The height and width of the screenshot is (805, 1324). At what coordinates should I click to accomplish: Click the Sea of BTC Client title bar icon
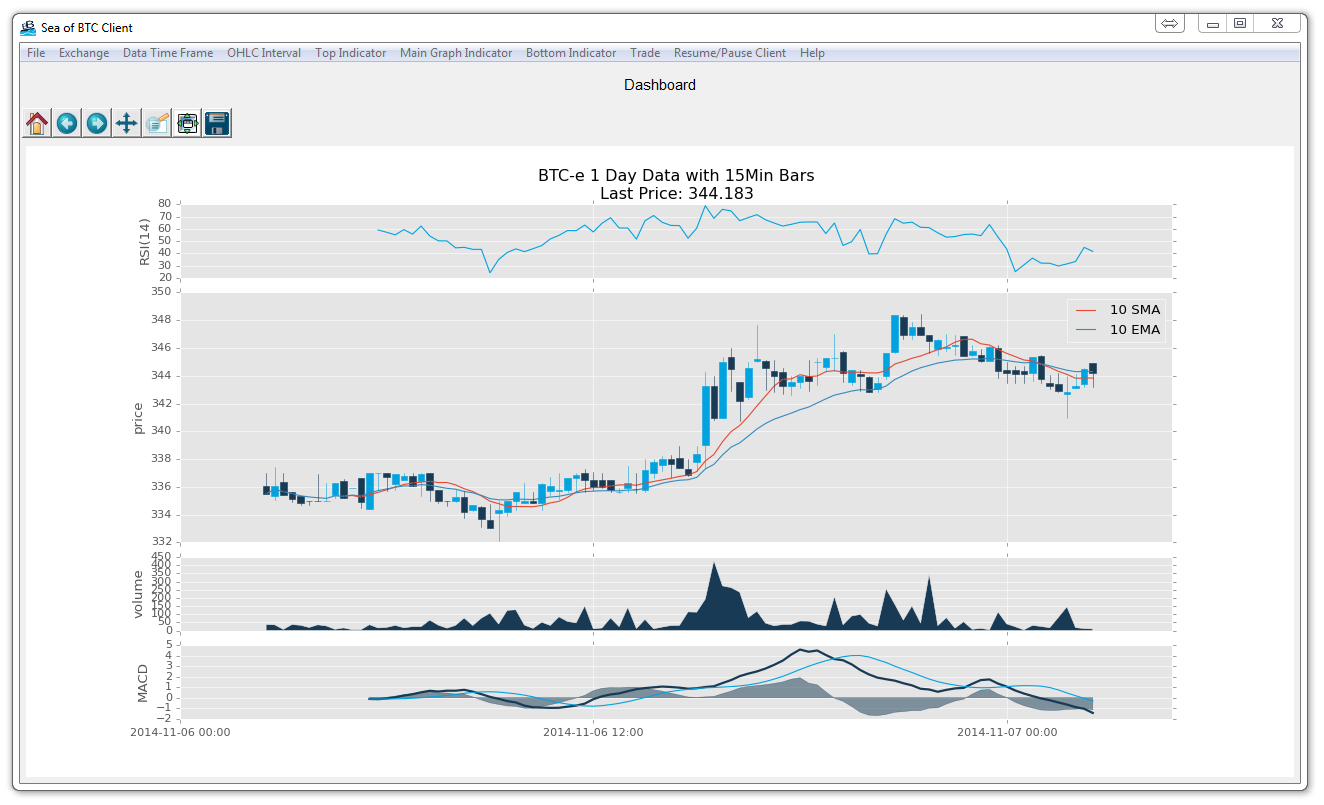28,27
